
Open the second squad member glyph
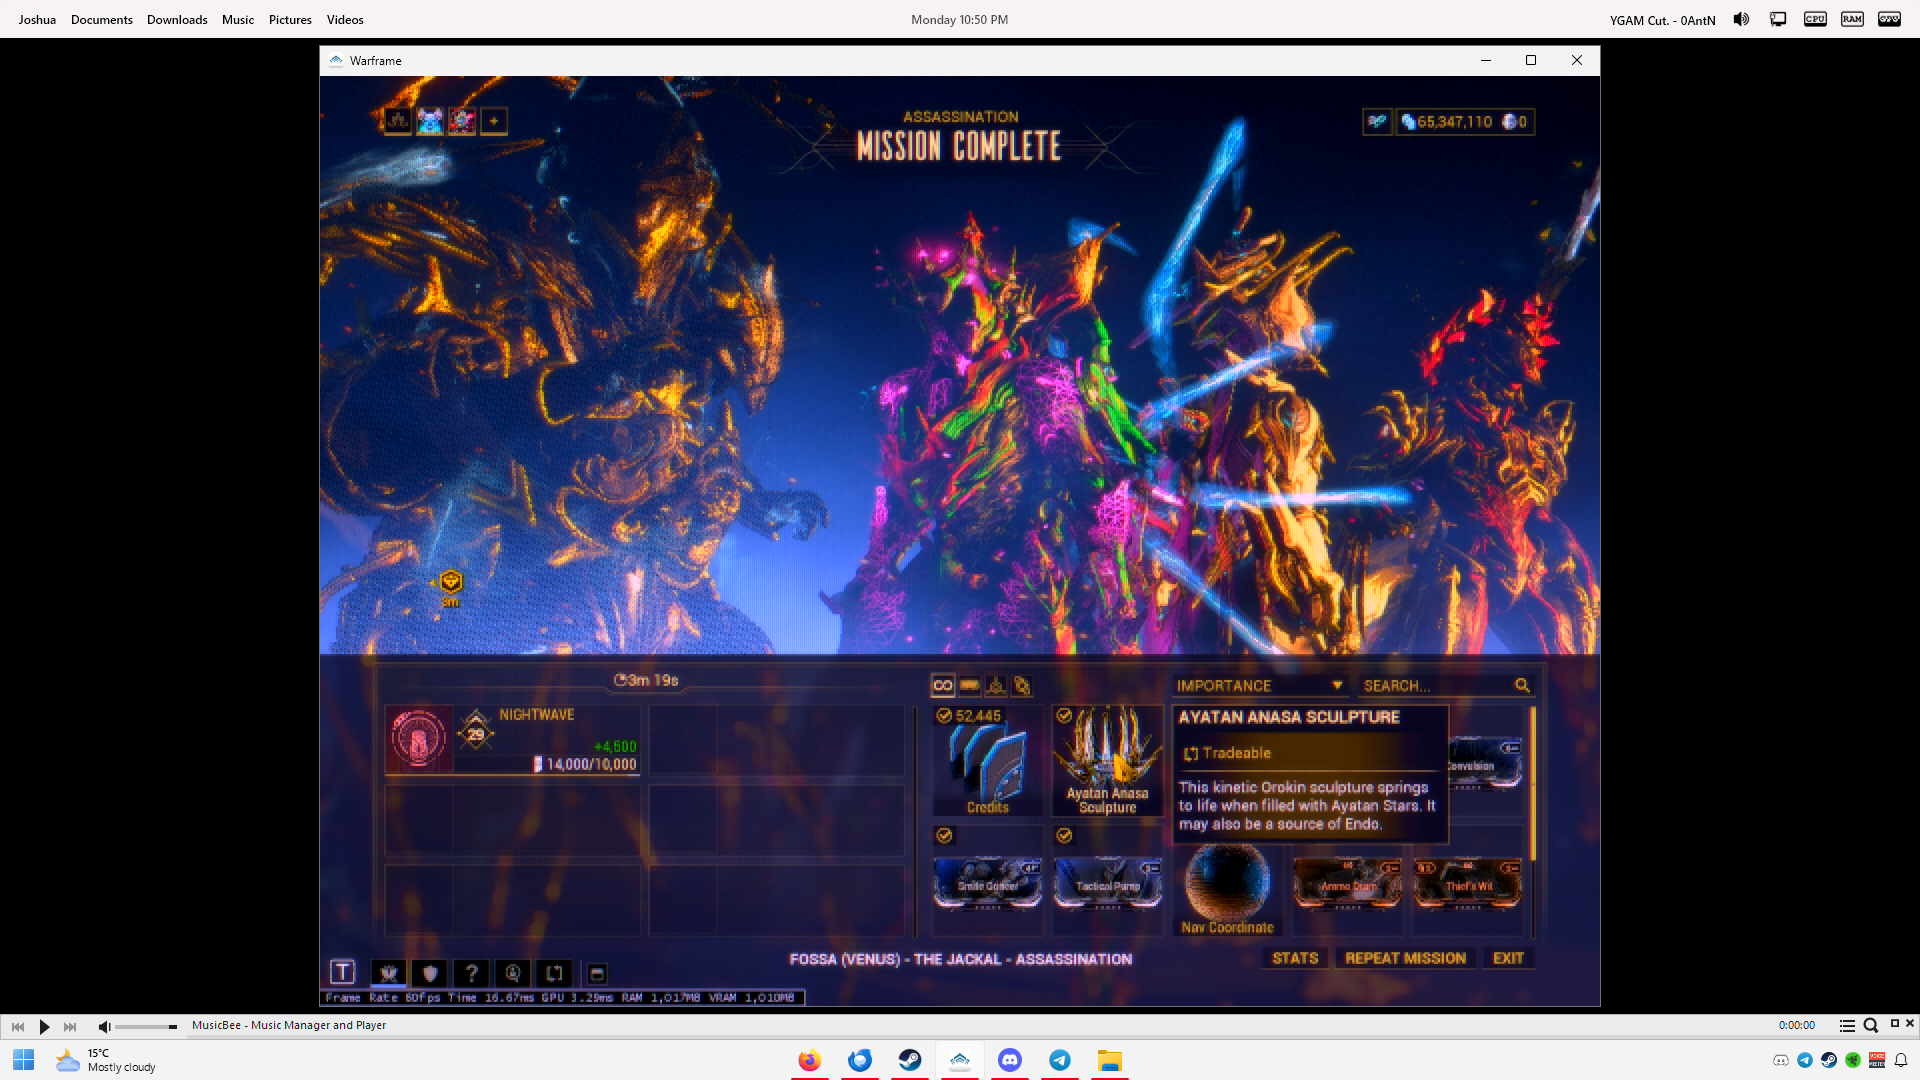(x=430, y=121)
